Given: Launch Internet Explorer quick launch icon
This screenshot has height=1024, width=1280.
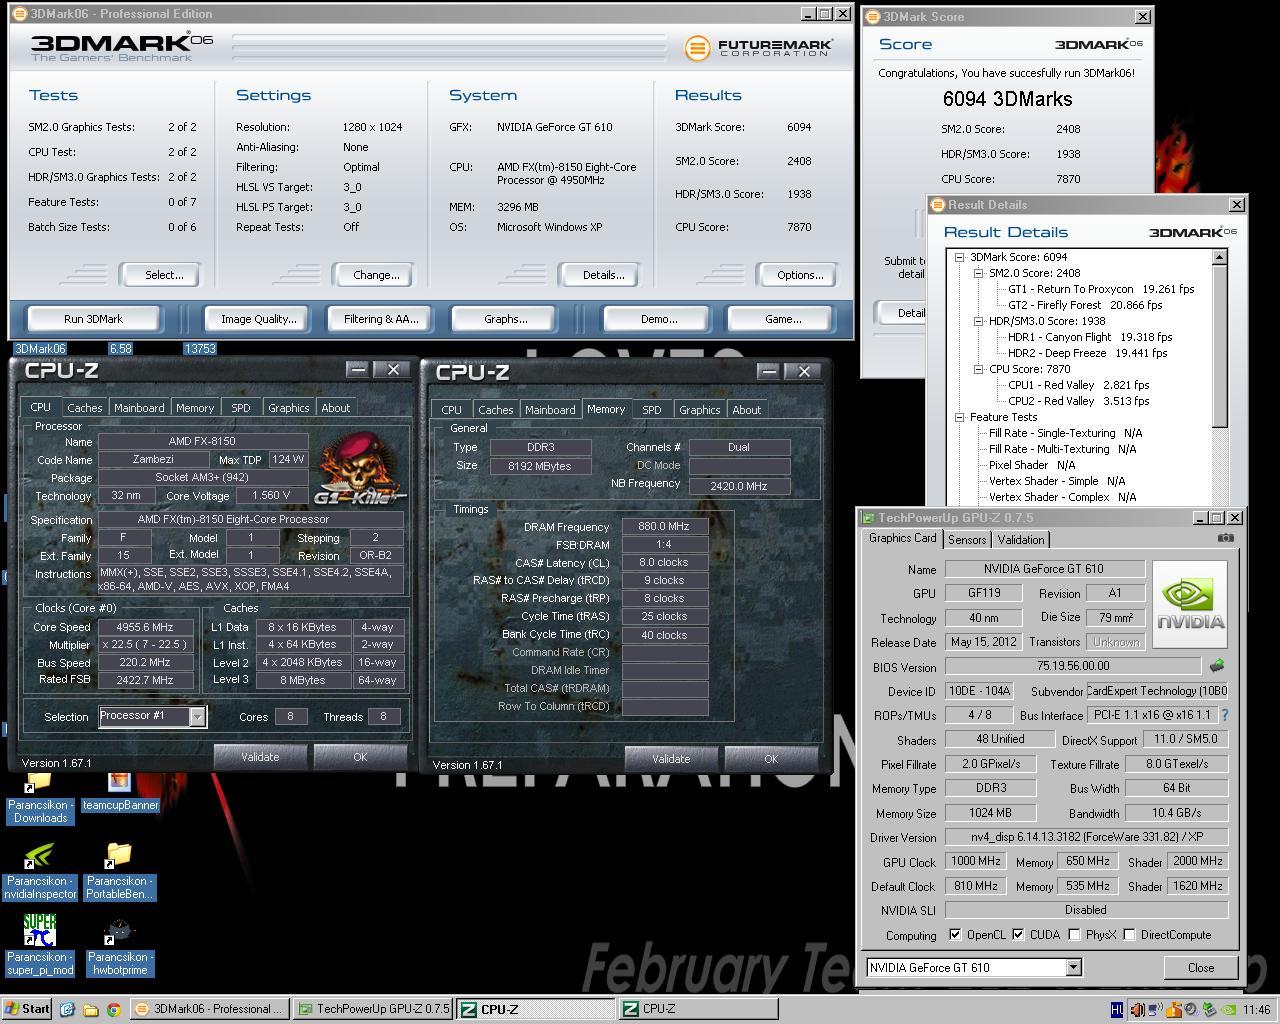Looking at the screenshot, I should tap(67, 1009).
